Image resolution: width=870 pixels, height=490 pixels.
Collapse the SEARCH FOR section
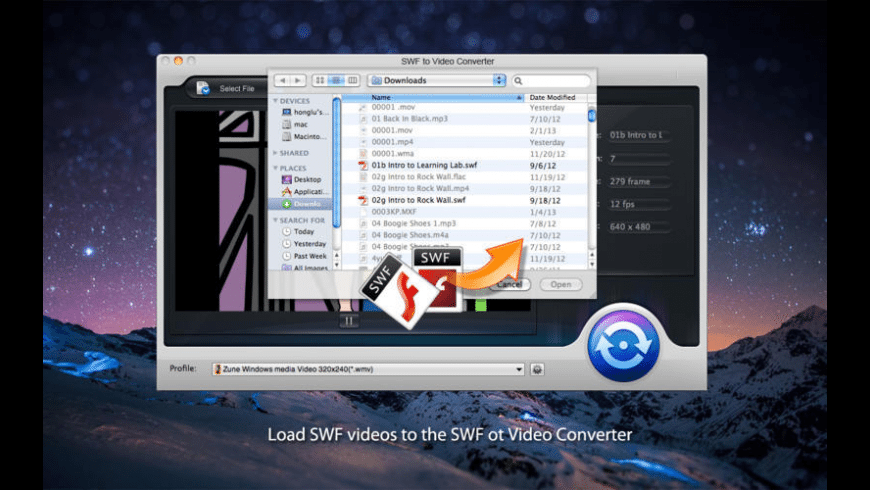[275, 220]
